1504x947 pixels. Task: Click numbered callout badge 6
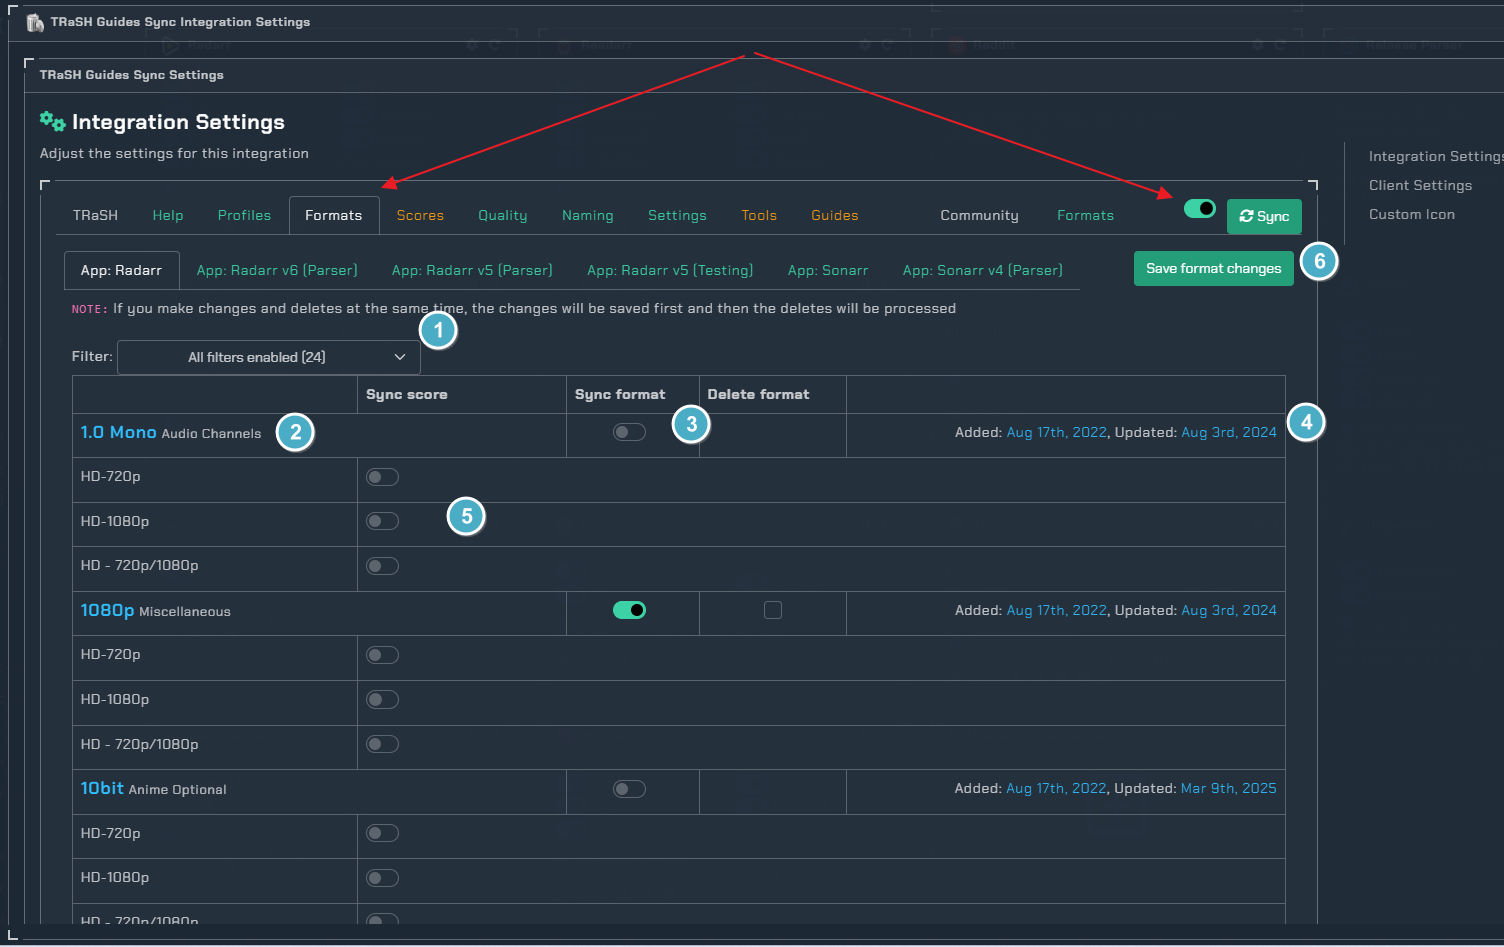[x=1319, y=262]
